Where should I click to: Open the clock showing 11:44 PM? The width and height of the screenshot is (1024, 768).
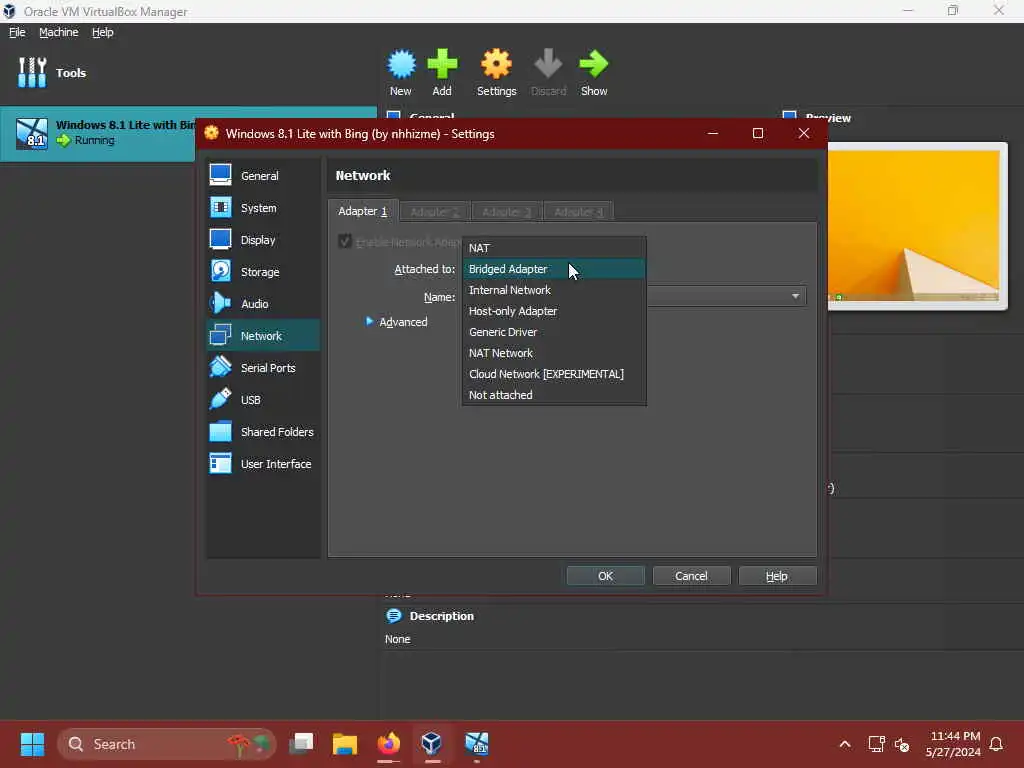click(953, 744)
